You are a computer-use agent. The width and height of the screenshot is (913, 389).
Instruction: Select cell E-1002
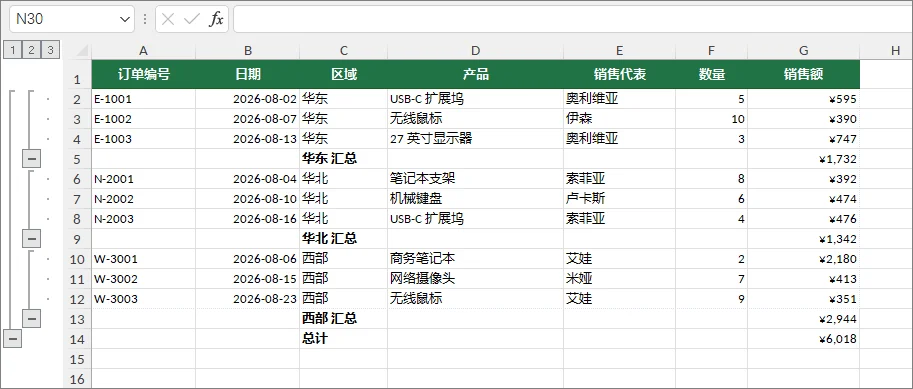click(143, 119)
